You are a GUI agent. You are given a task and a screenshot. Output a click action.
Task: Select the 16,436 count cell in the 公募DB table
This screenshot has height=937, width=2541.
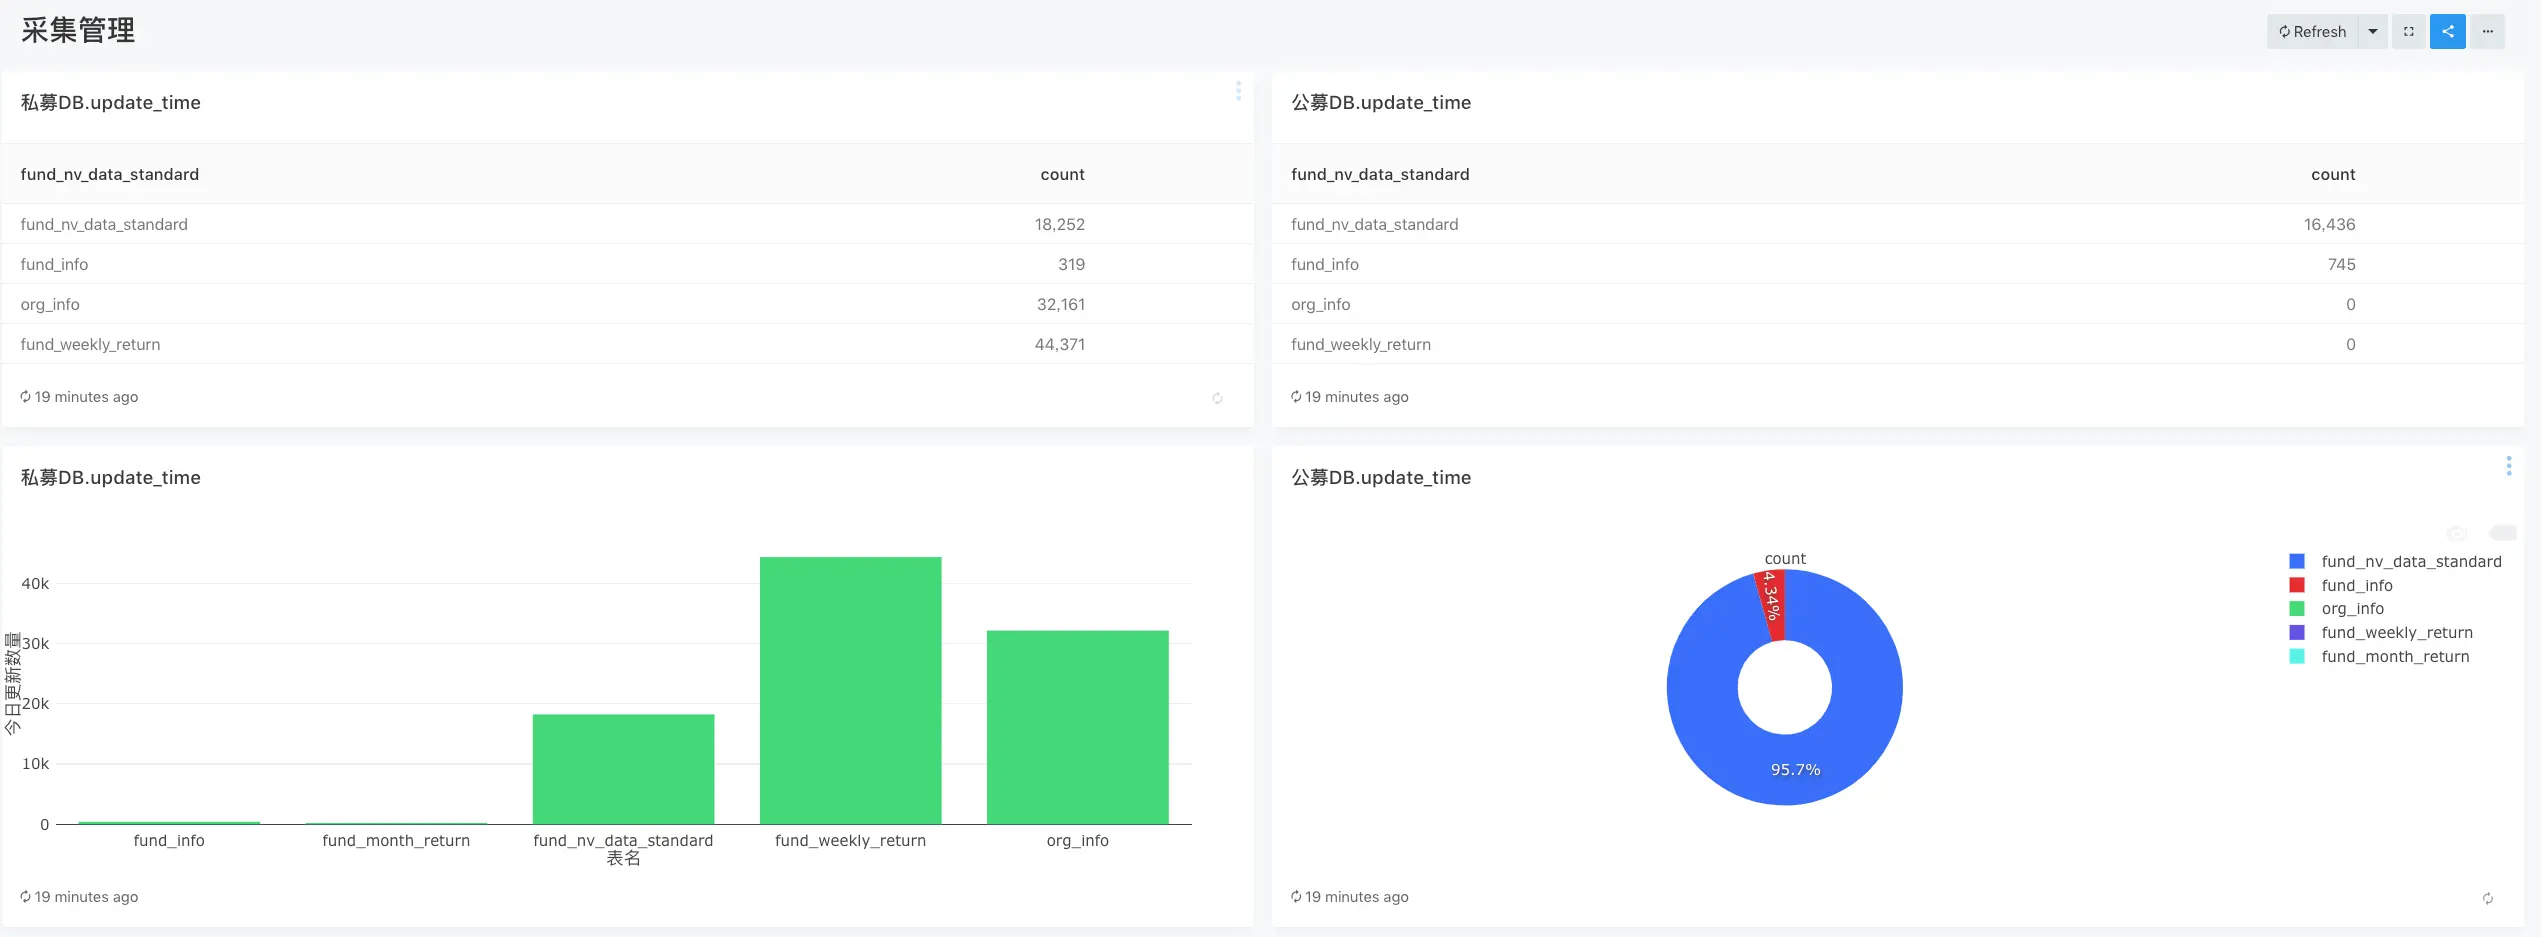pyautogui.click(x=2329, y=224)
